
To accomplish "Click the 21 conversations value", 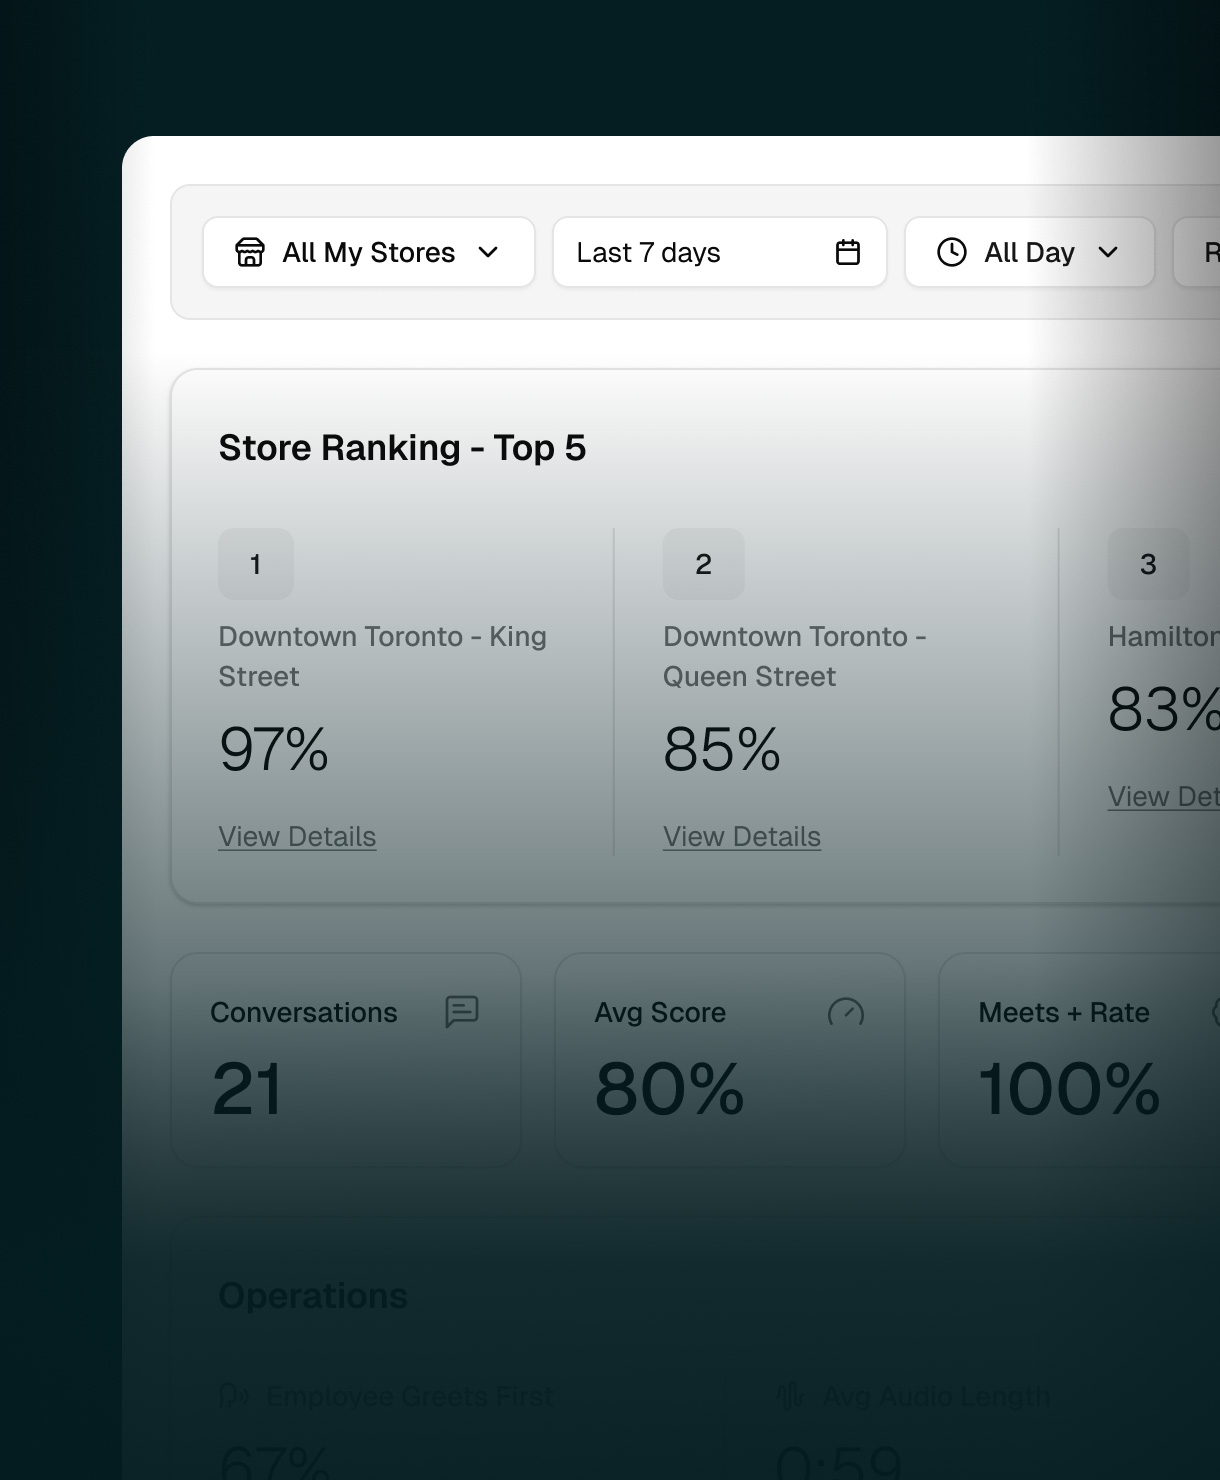I will pyautogui.click(x=247, y=1089).
